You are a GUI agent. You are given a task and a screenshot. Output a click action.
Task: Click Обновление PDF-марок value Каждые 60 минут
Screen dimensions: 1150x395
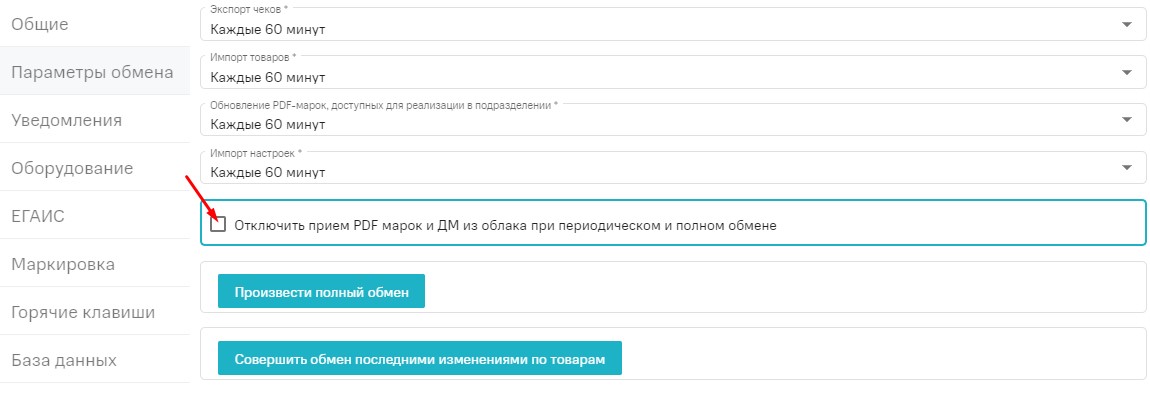click(268, 125)
